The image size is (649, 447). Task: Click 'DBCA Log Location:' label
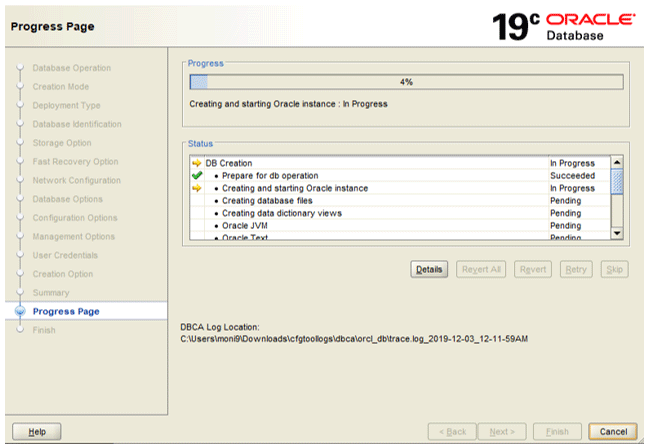220,327
